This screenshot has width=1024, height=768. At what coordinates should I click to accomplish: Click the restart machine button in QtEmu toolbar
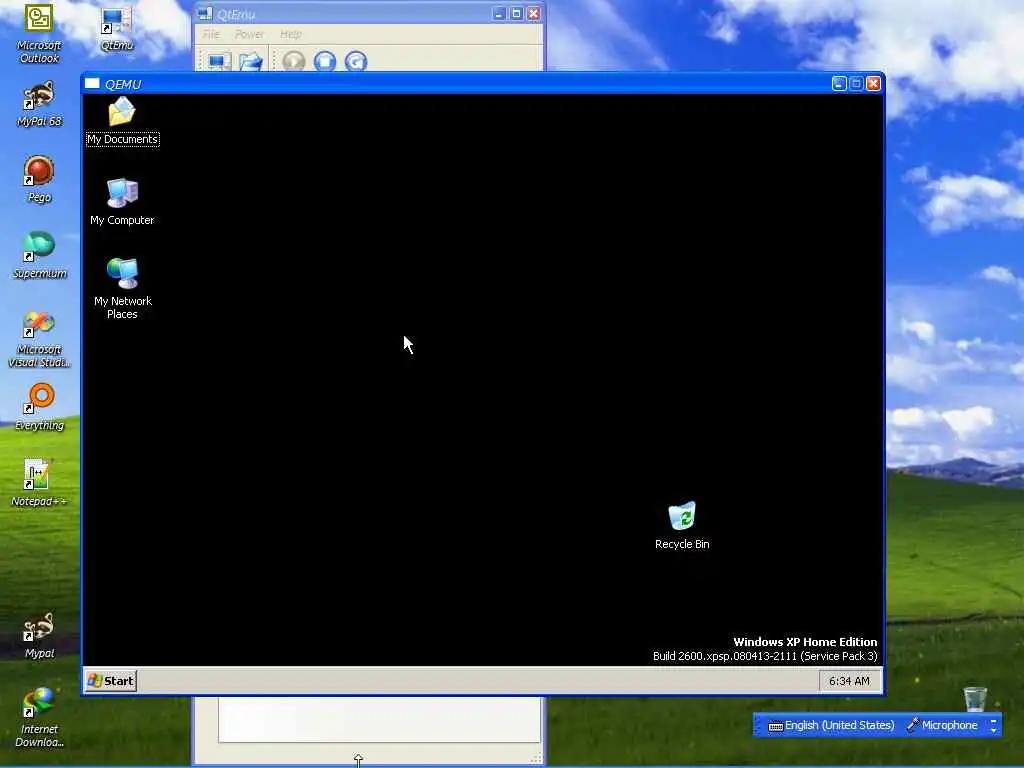coord(356,61)
